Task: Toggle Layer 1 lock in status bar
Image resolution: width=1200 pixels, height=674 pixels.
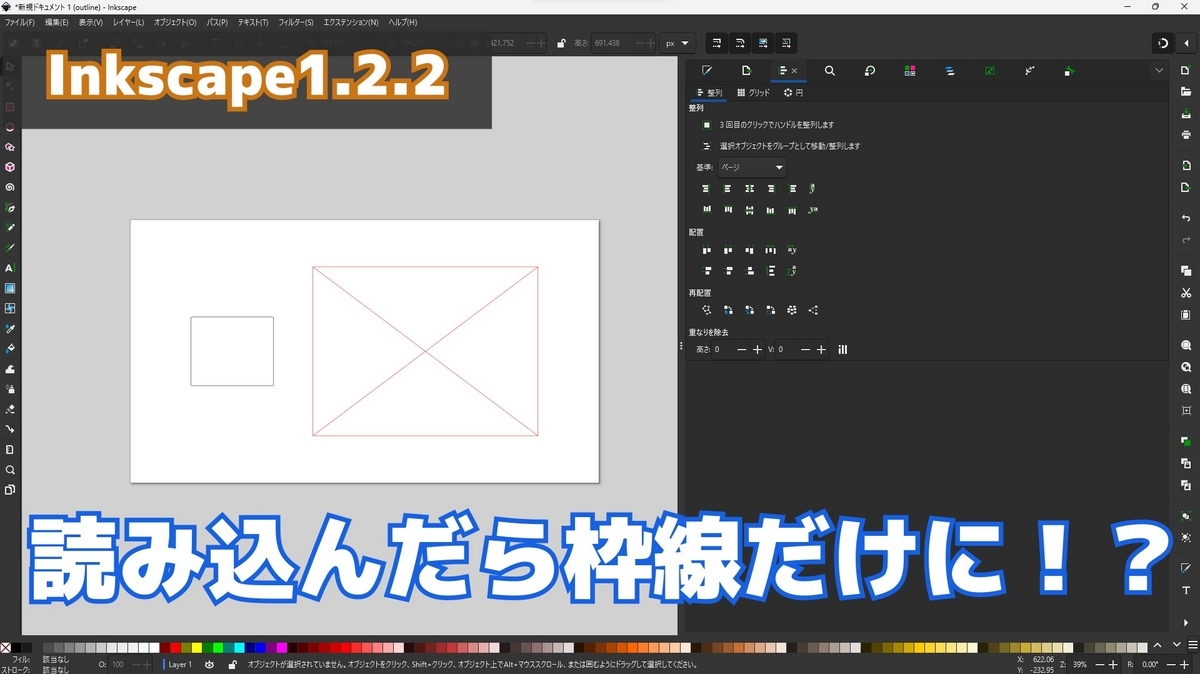Action: coord(232,664)
